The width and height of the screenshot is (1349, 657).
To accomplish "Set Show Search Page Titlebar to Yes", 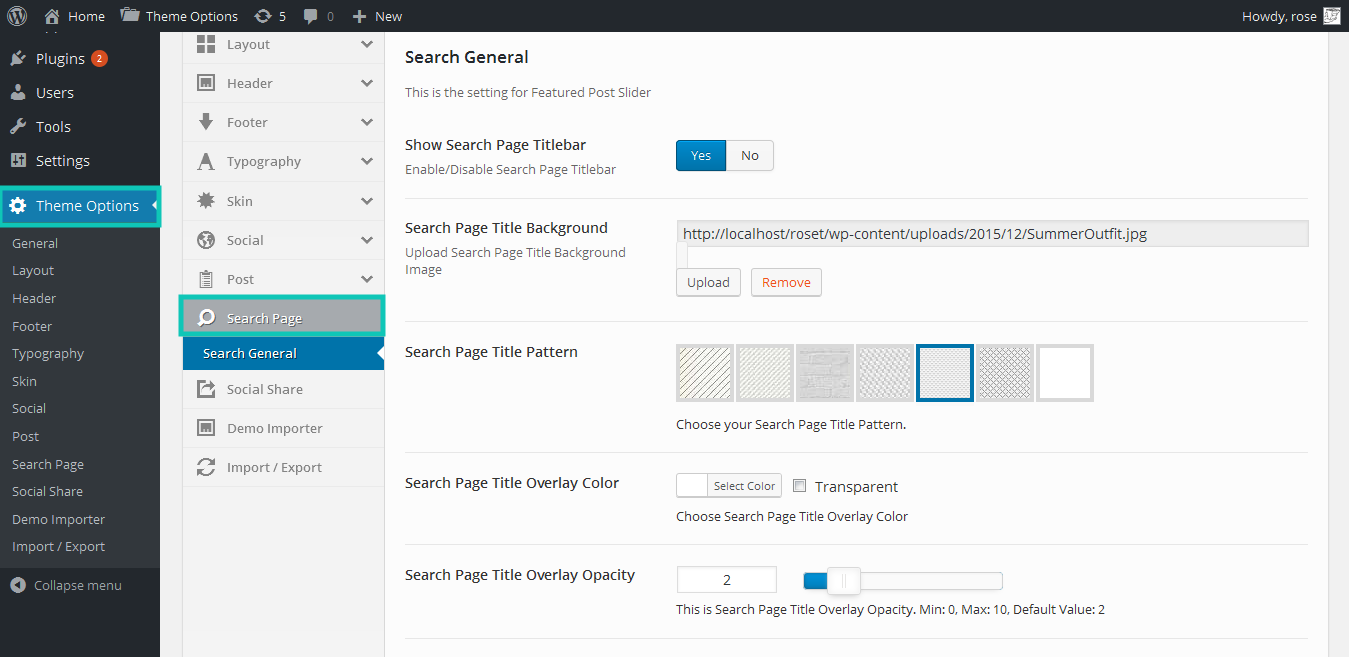I will coord(701,156).
